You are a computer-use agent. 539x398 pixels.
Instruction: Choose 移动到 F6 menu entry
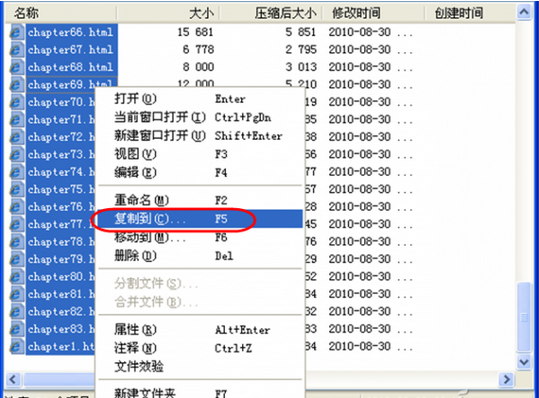(200, 237)
